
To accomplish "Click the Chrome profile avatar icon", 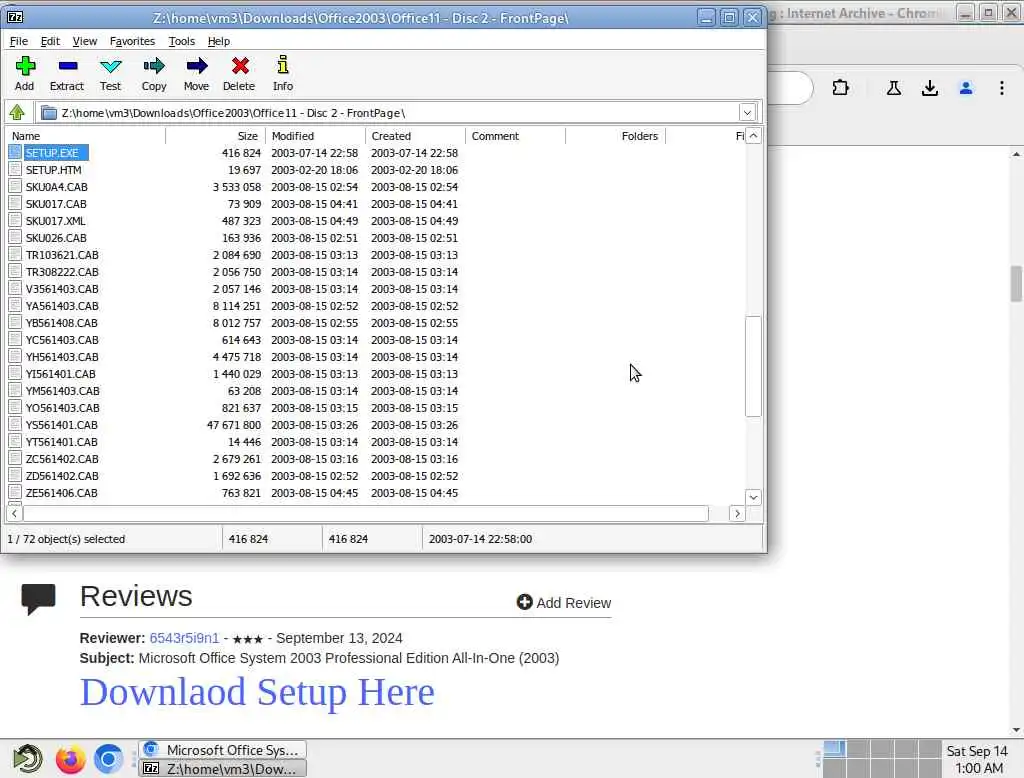I will click(x=965, y=88).
